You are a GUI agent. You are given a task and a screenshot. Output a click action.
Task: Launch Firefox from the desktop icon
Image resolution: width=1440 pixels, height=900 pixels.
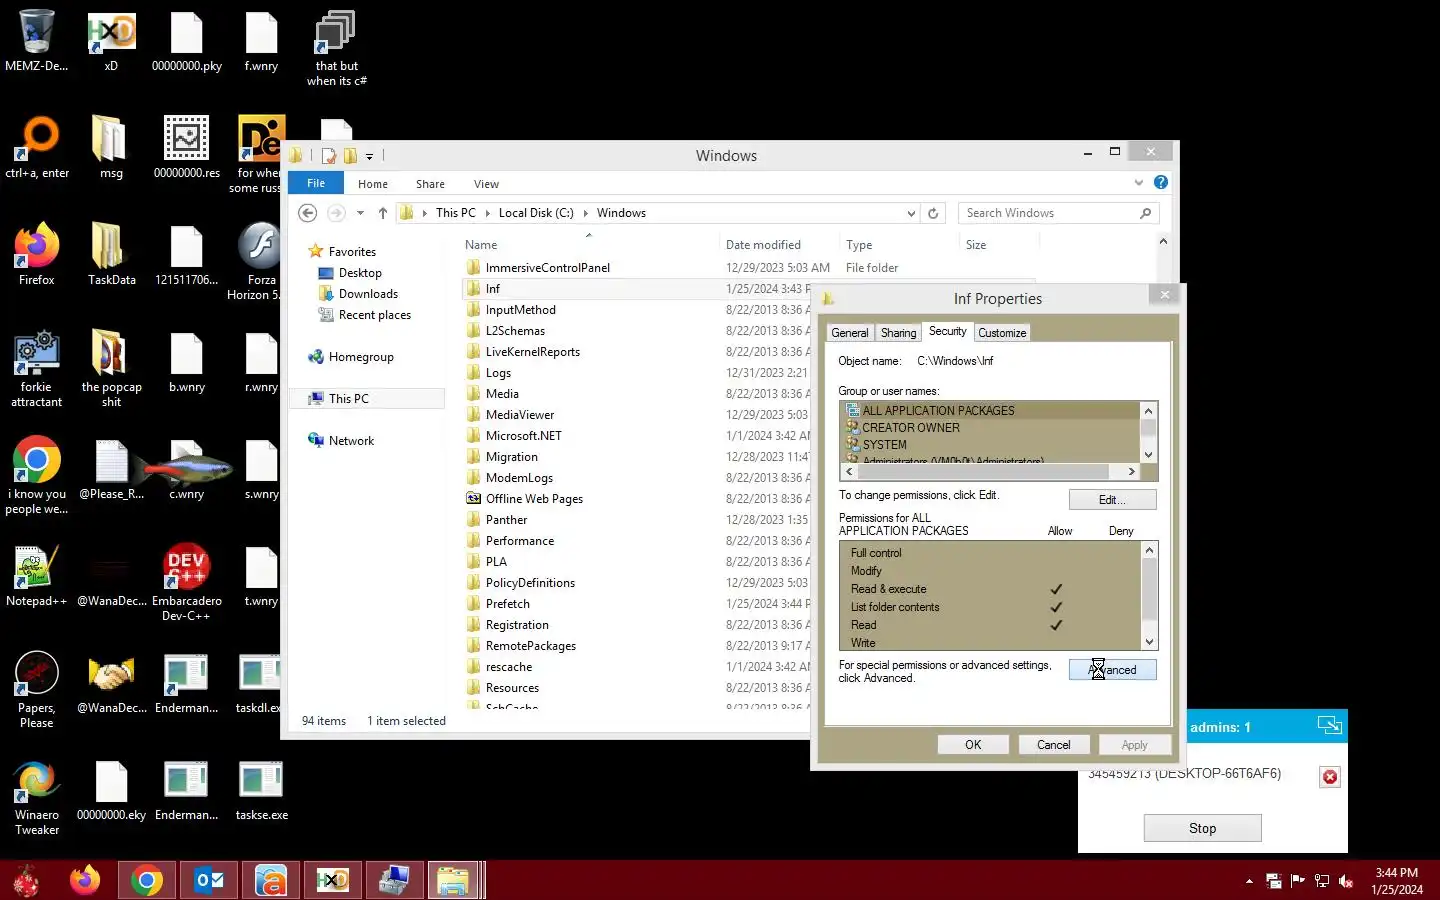tap(37, 255)
